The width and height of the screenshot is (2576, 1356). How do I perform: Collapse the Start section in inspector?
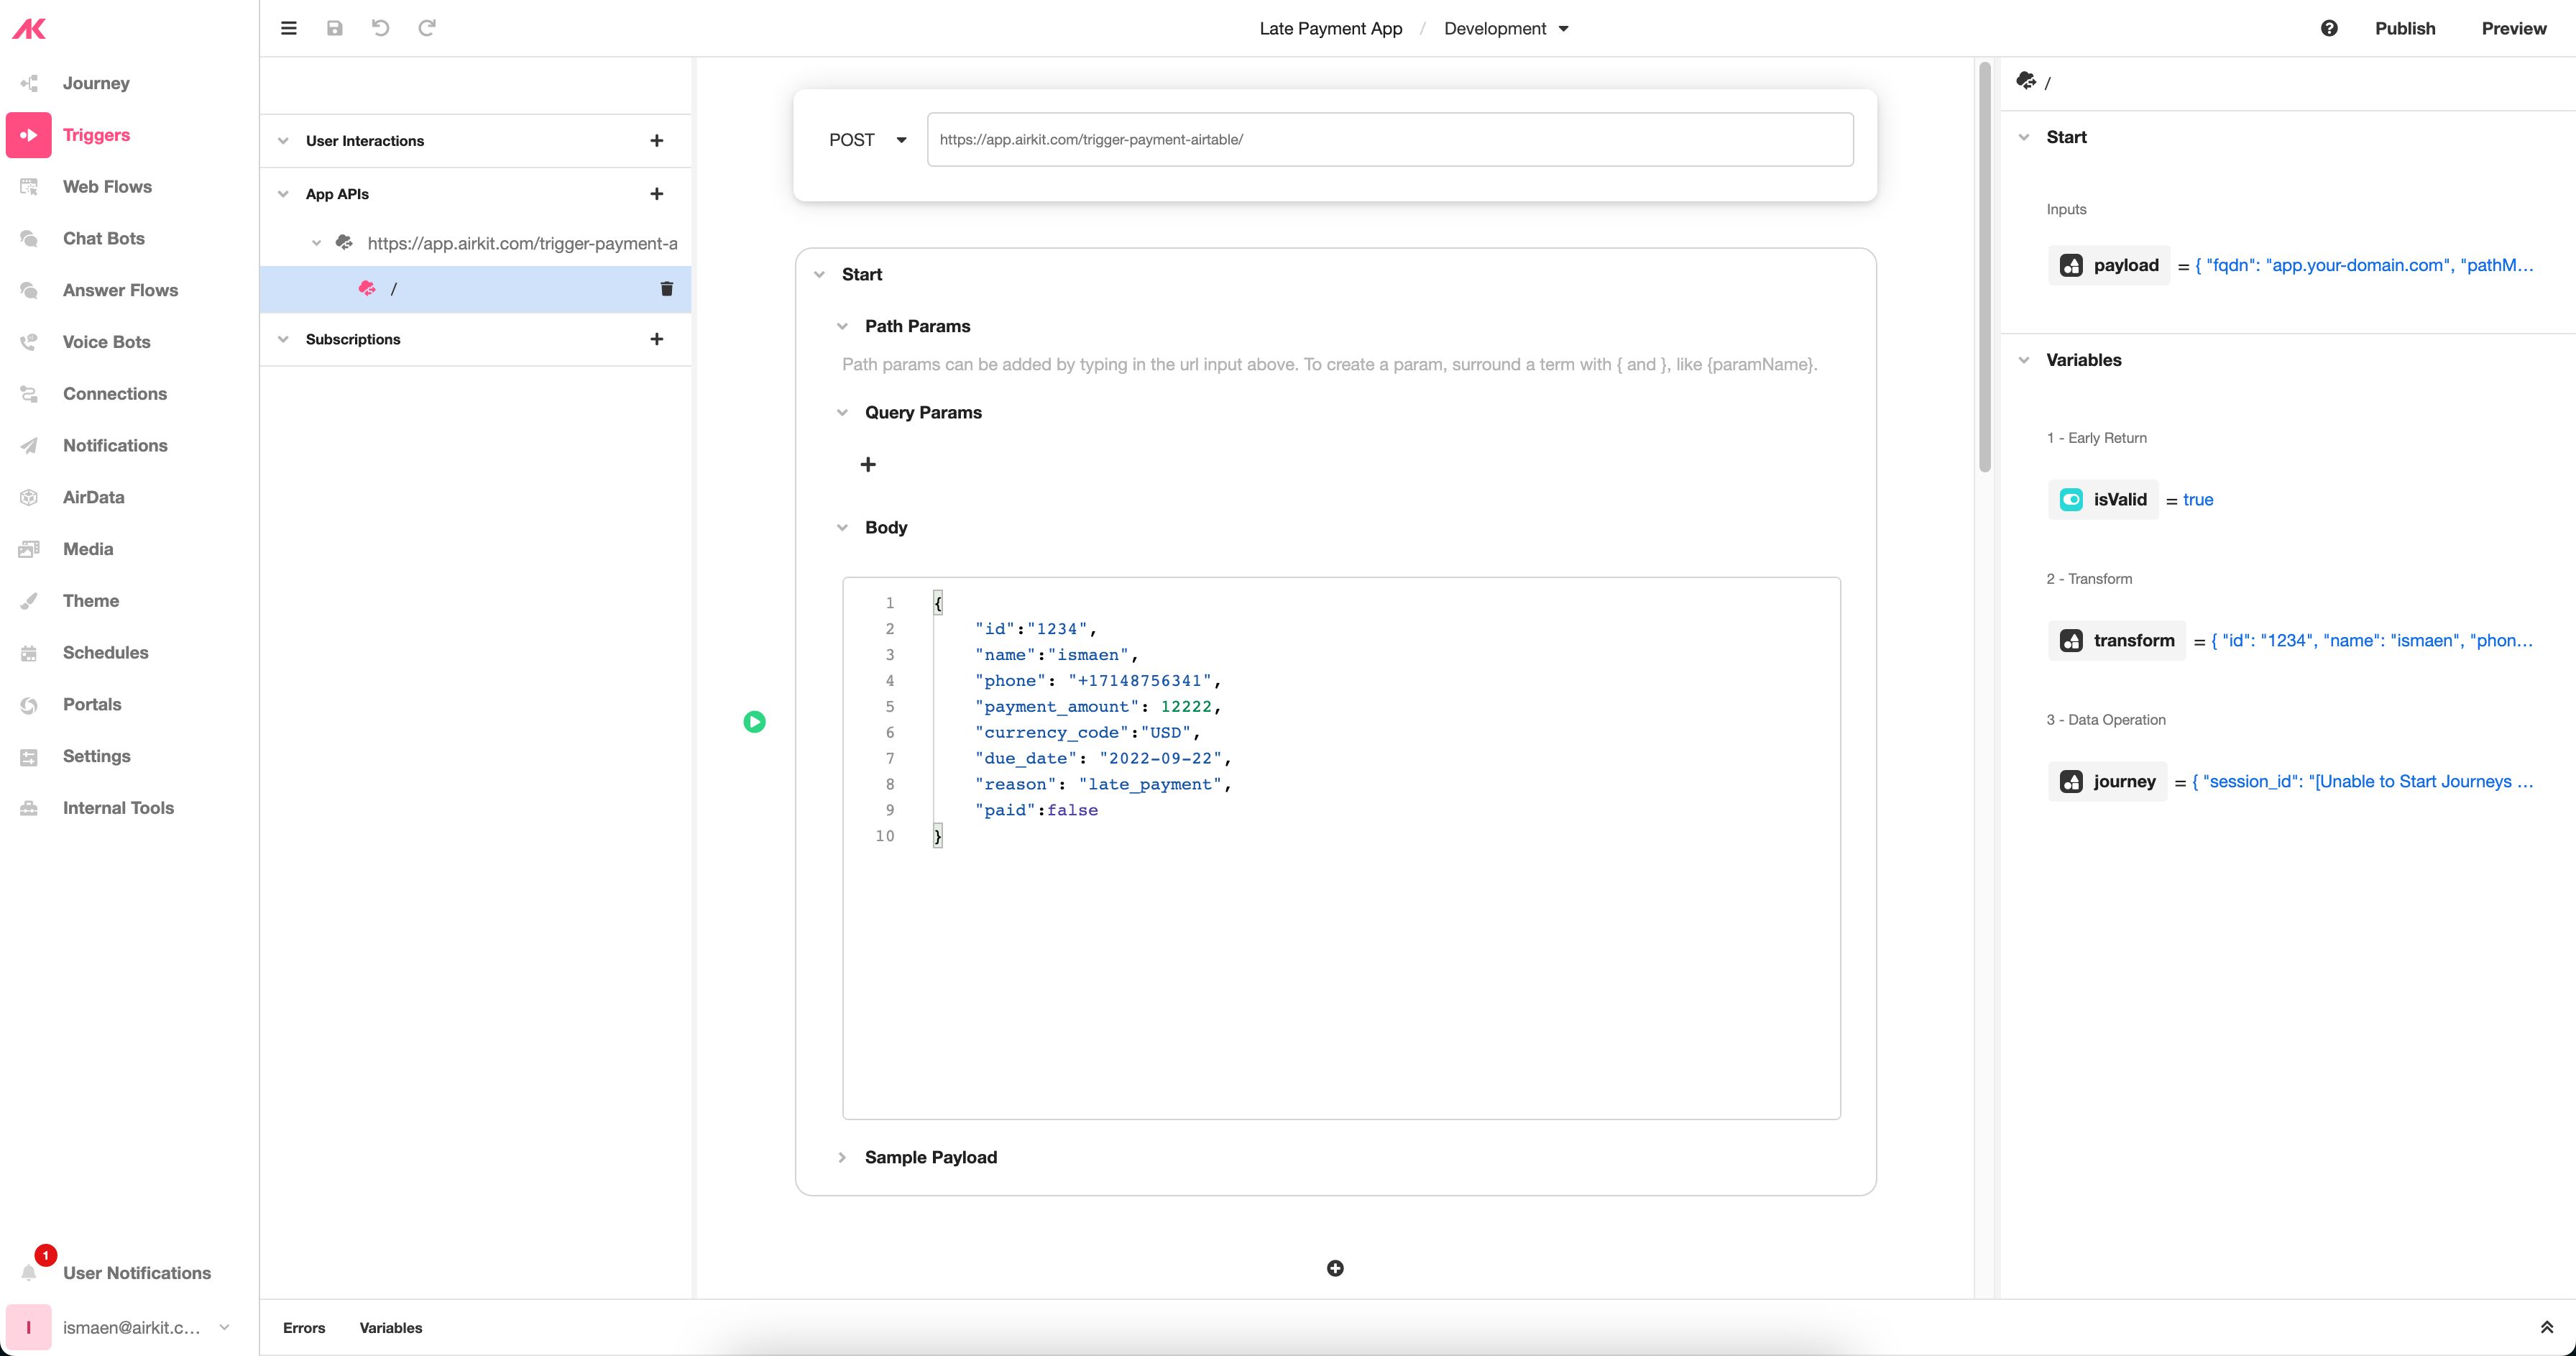[x=2024, y=137]
